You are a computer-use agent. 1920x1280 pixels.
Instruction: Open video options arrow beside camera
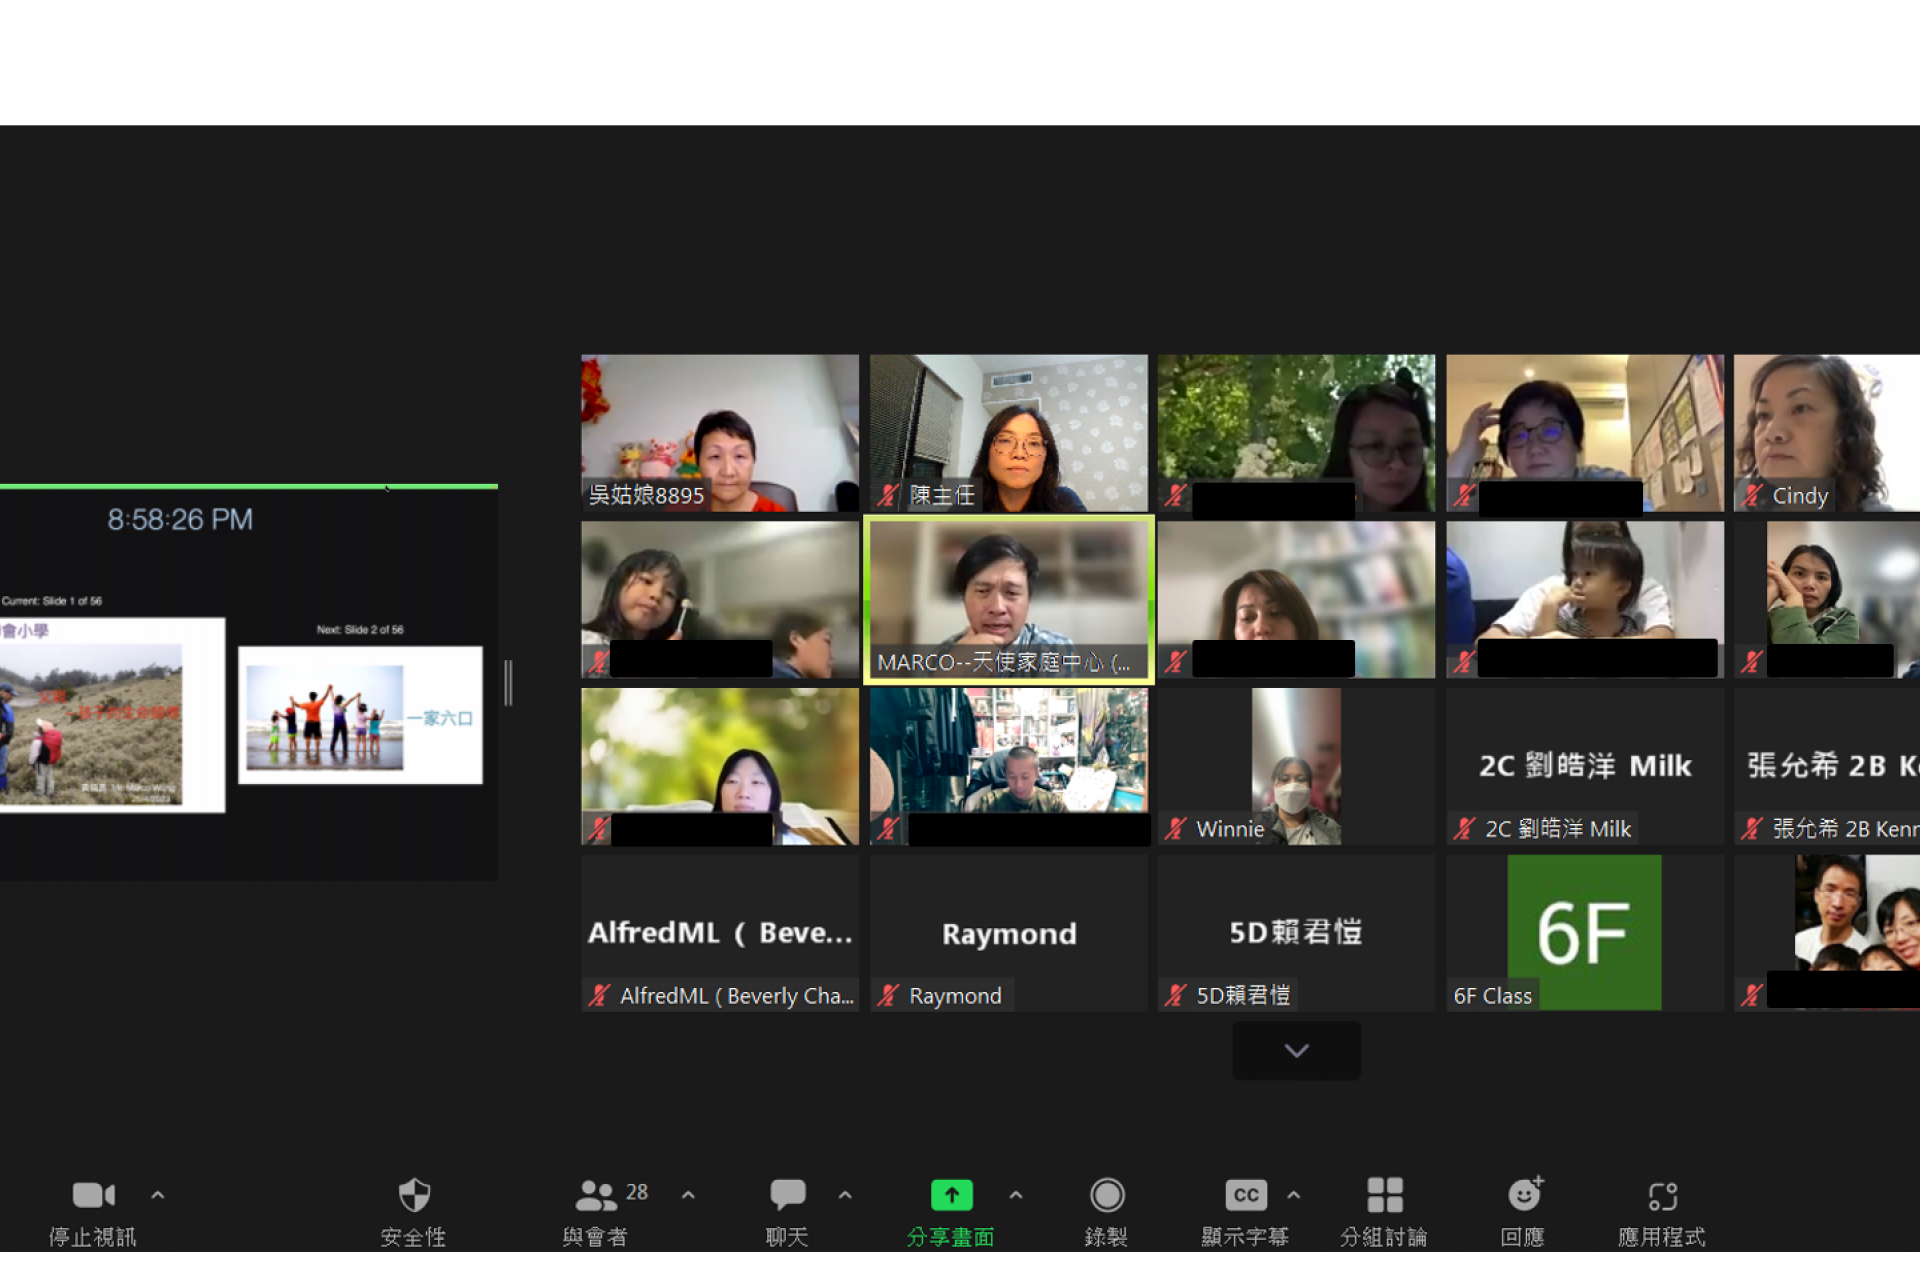pos(158,1194)
